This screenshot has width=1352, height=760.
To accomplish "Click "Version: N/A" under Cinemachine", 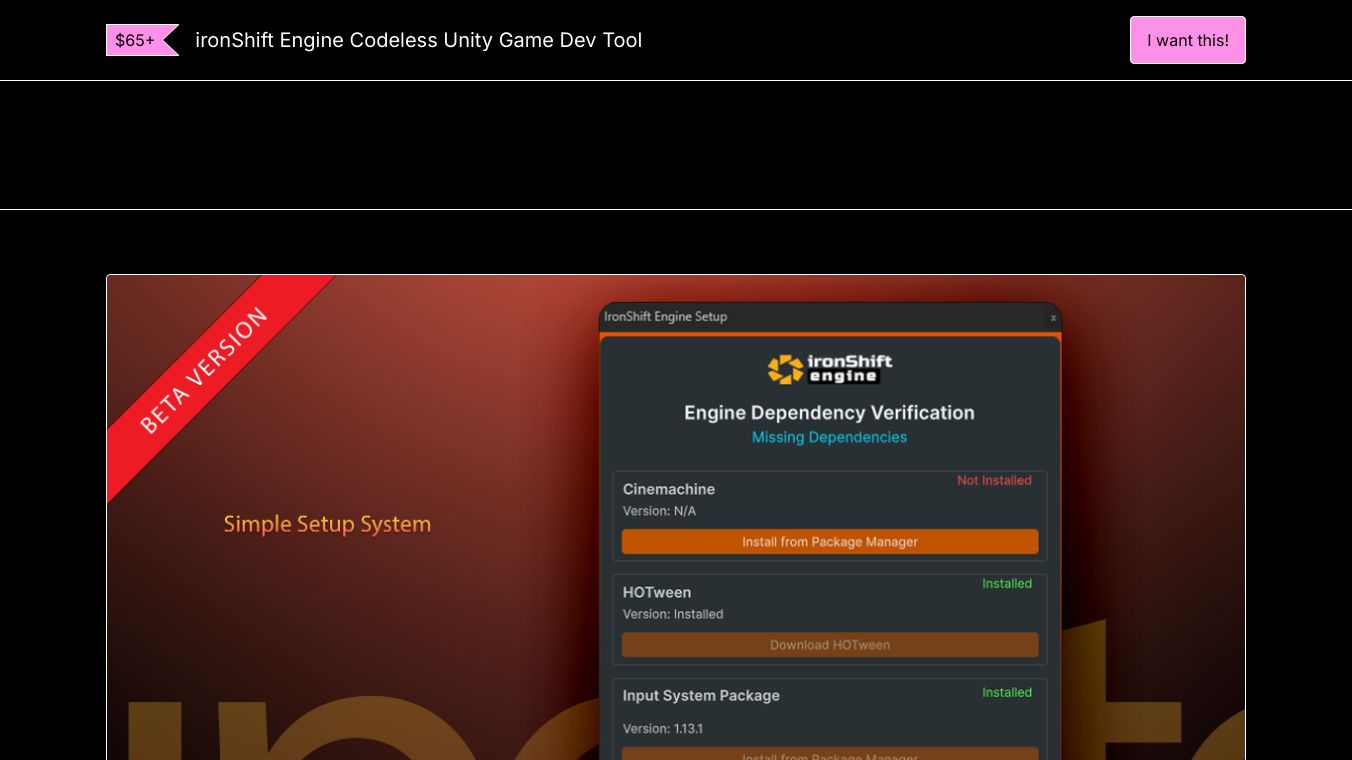I will pyautogui.click(x=659, y=511).
